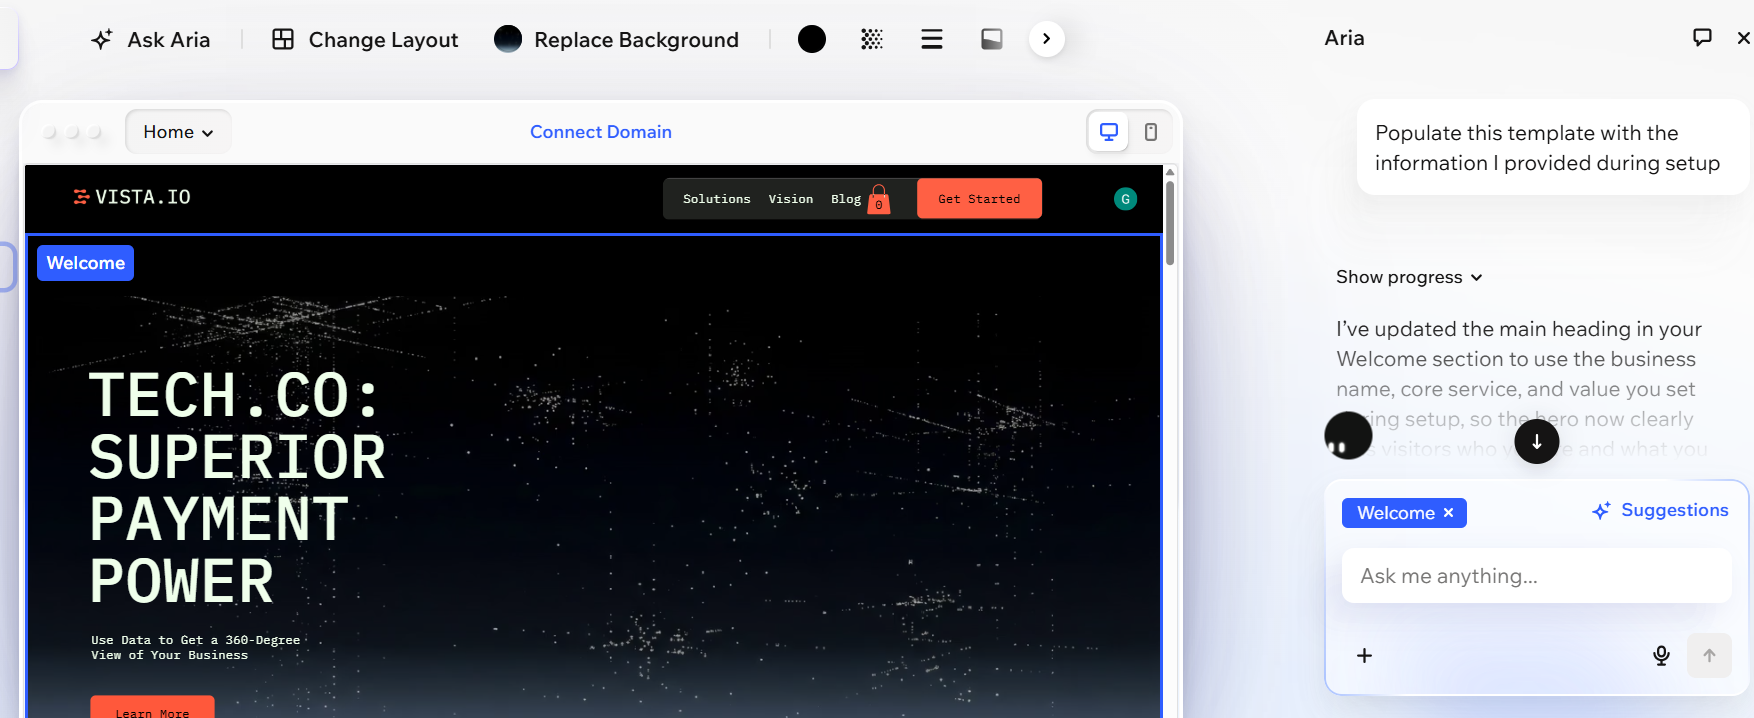Click the 'Use Data to Get a 360-Degree' subtitle
This screenshot has width=1754, height=718.
pos(195,648)
